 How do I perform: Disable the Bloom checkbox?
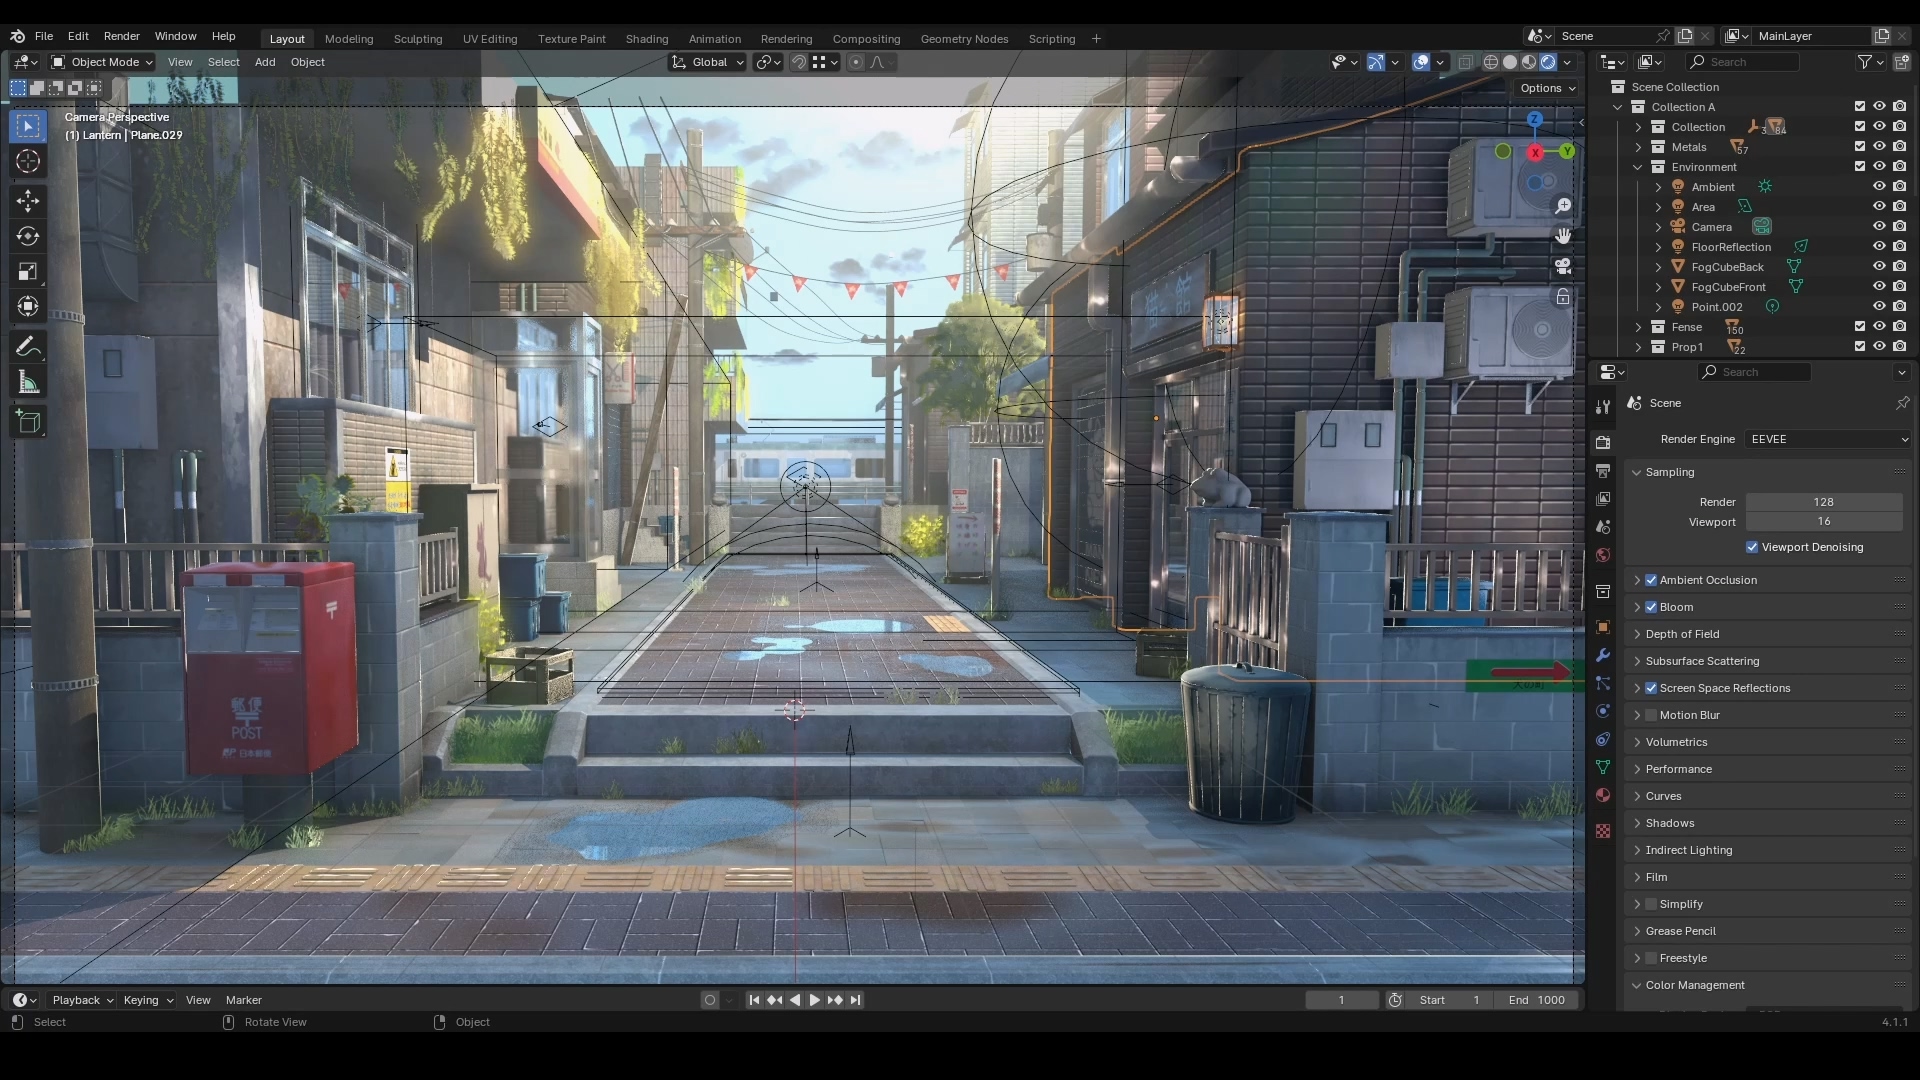(1651, 607)
